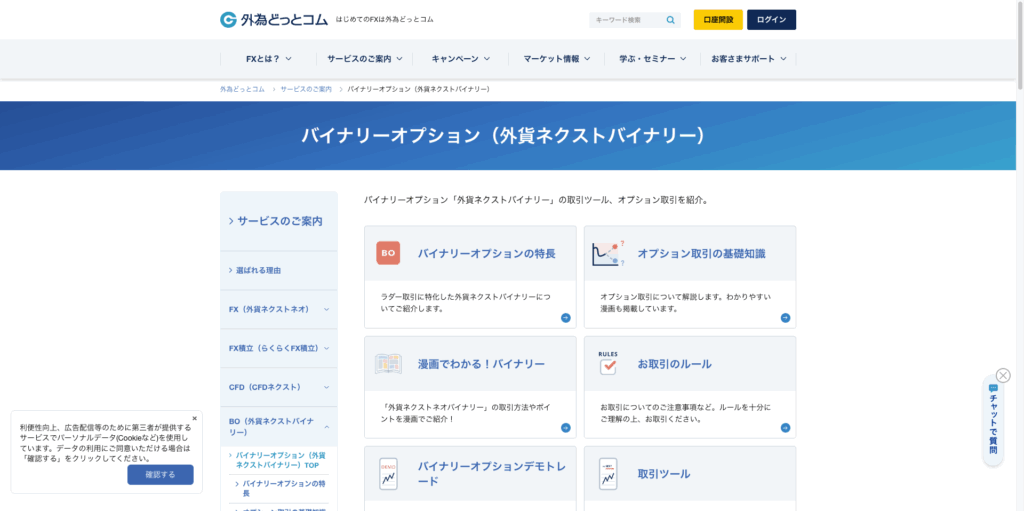The image size is (1024, 511).
Task: Click the 口座開設 button
Action: (718, 20)
